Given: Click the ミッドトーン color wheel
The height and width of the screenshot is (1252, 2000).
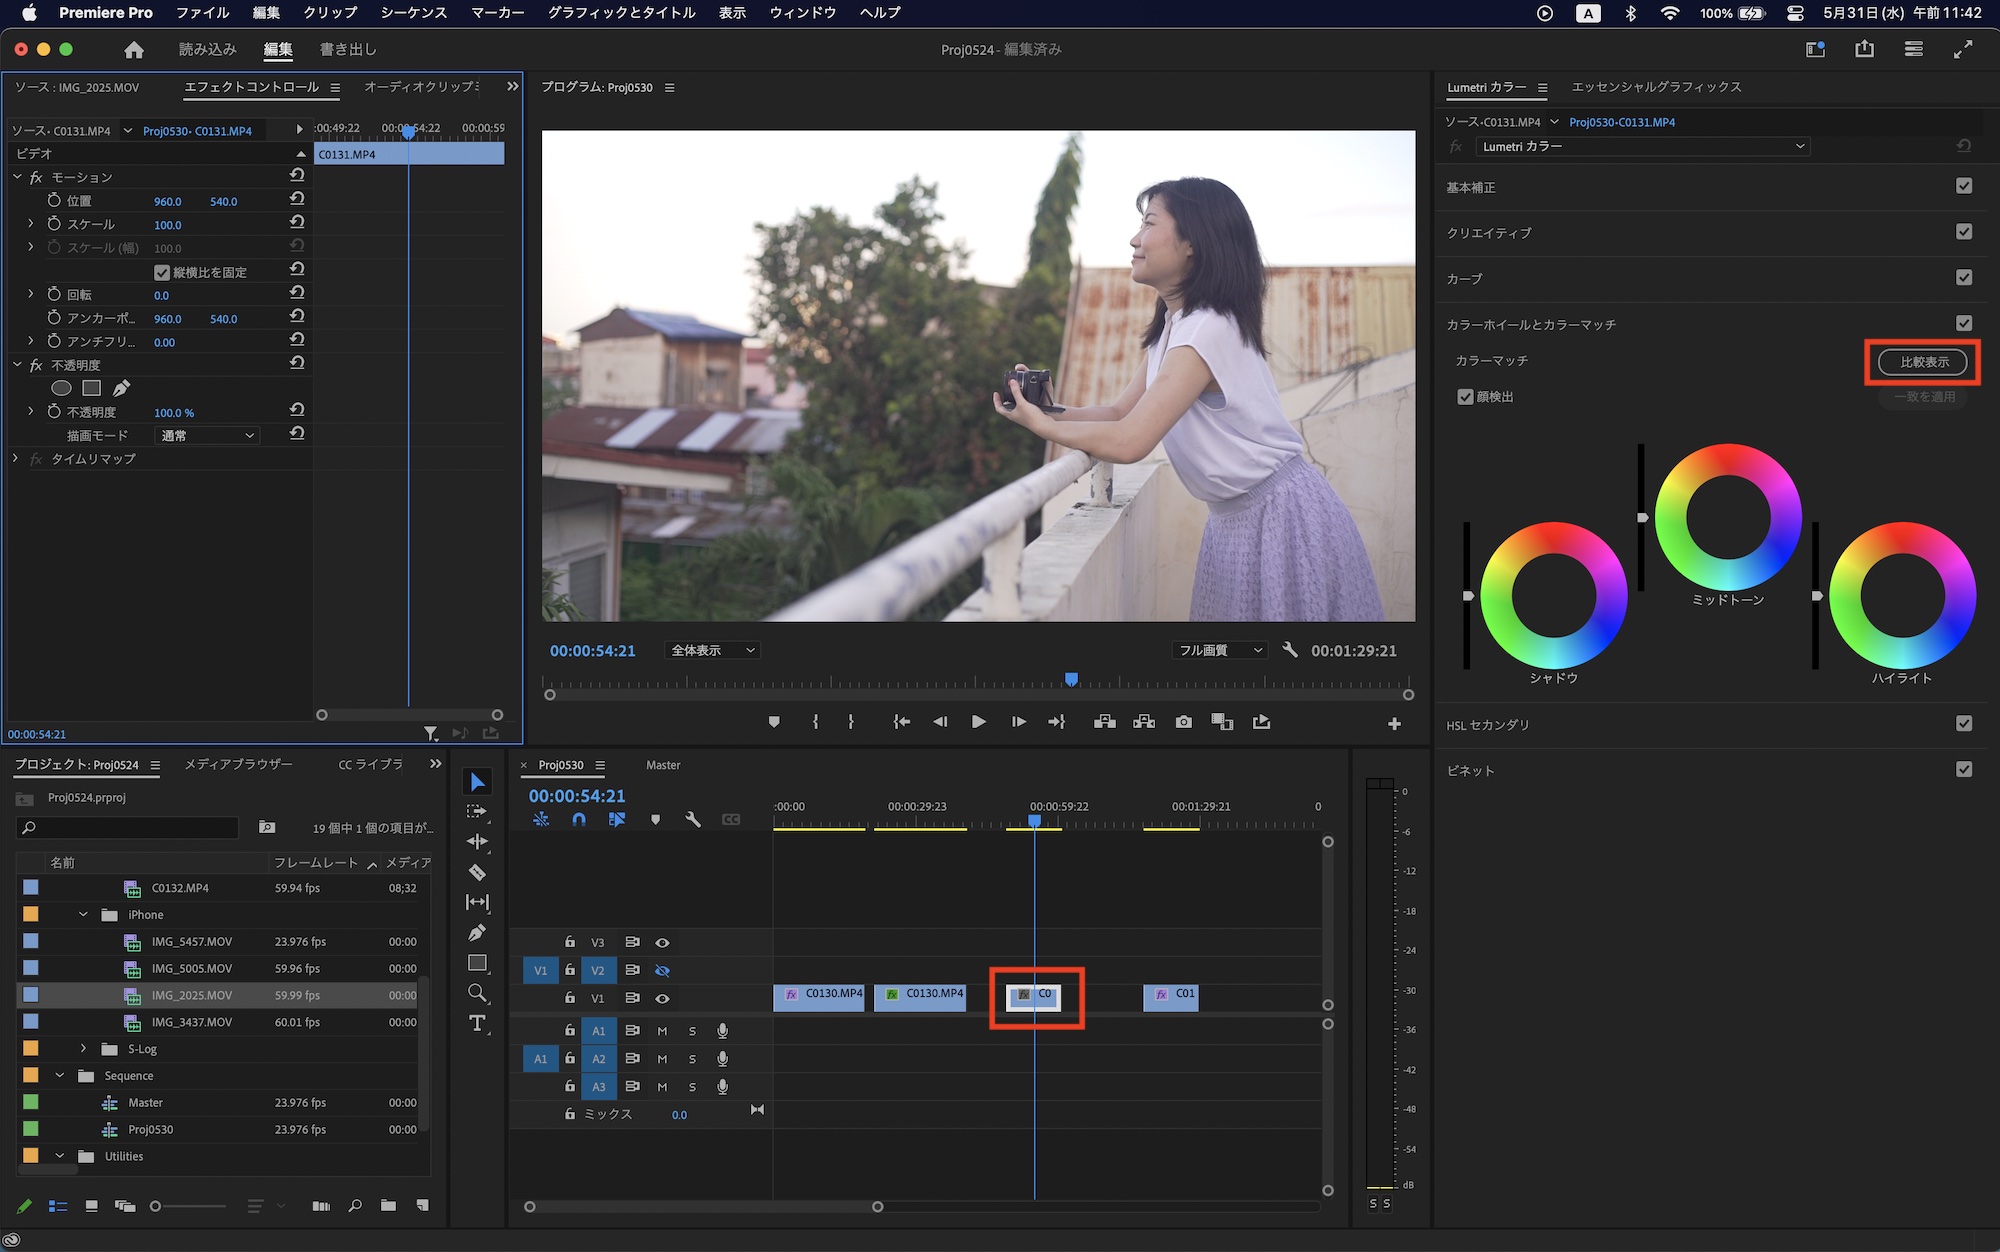Looking at the screenshot, I should (x=1727, y=517).
